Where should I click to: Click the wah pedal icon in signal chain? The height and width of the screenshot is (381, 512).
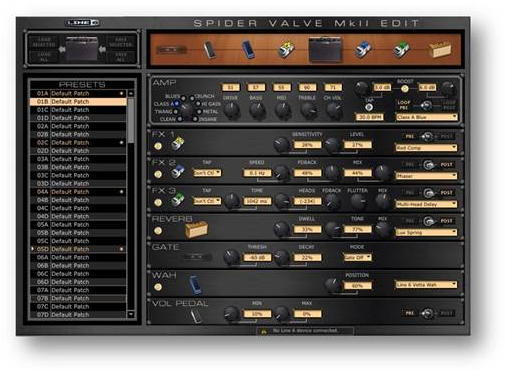pyautogui.click(x=248, y=50)
